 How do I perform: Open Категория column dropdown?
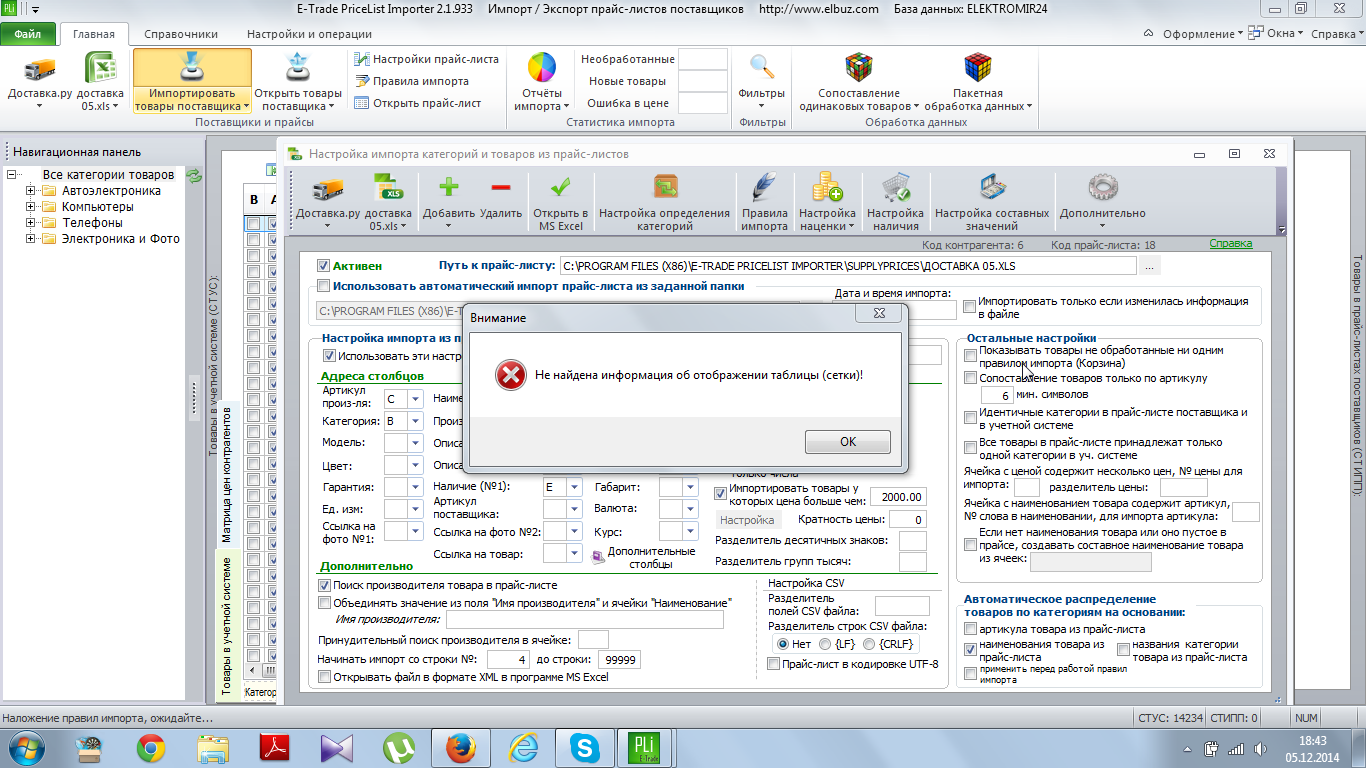click(417, 422)
